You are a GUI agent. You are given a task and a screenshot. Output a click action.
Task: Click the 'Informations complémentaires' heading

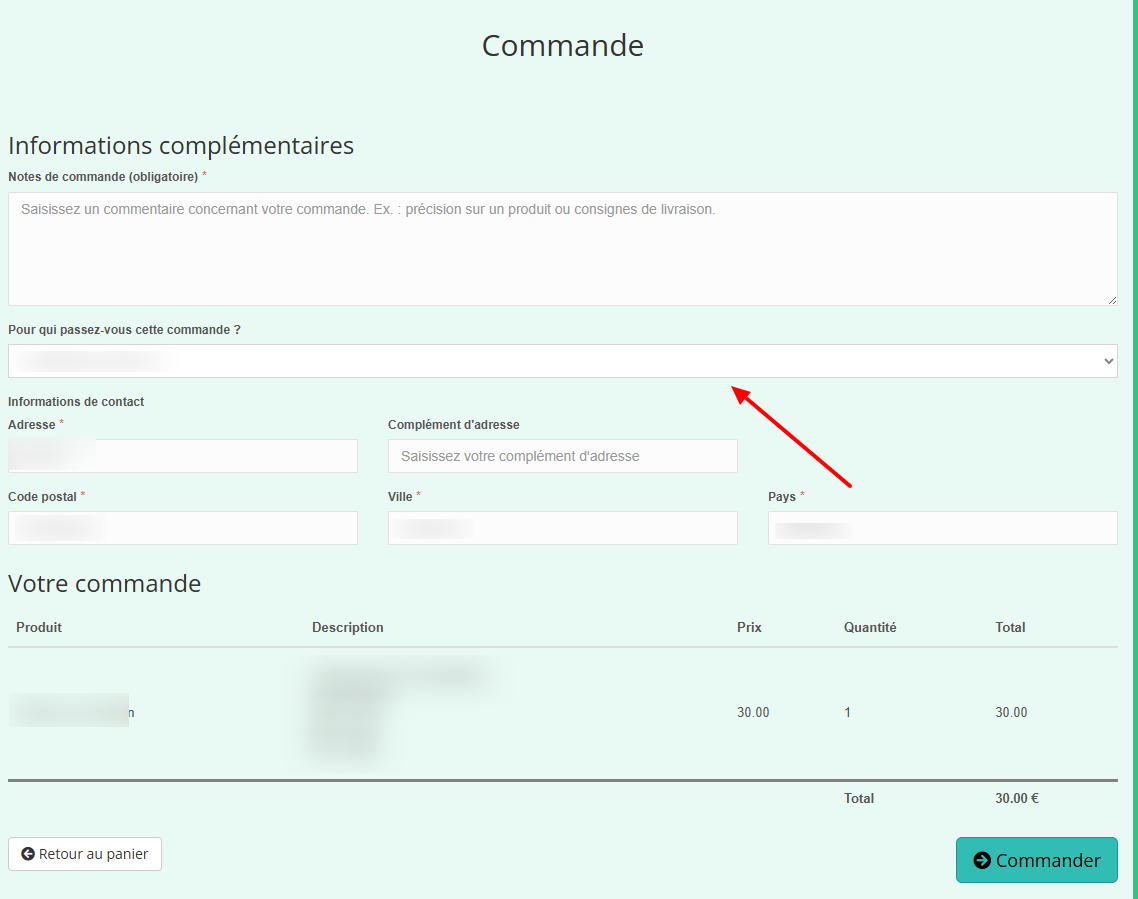[x=181, y=145]
